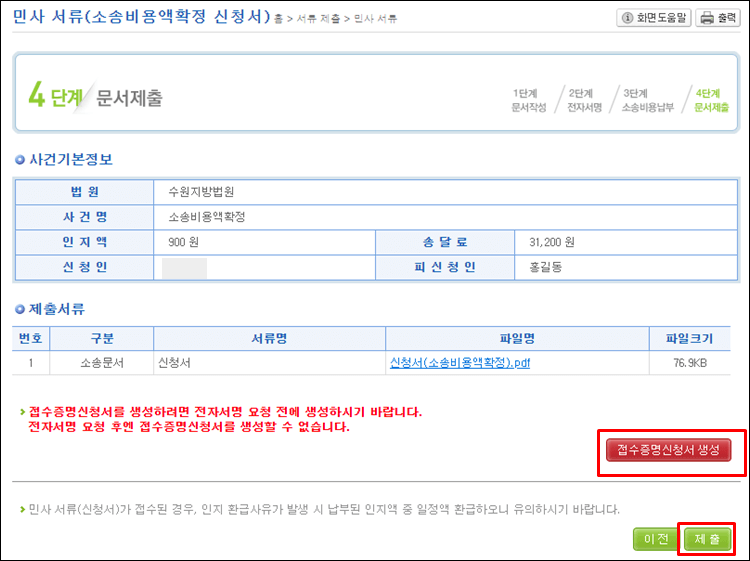Click the 소송문서 category cell
This screenshot has width=750, height=561.
tap(102, 363)
